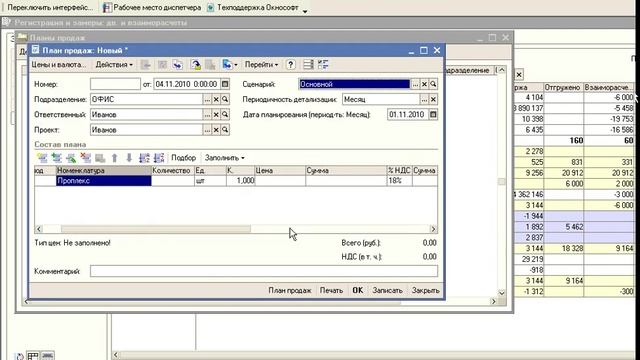Click the Отгружено column header in the background report

(x=564, y=87)
